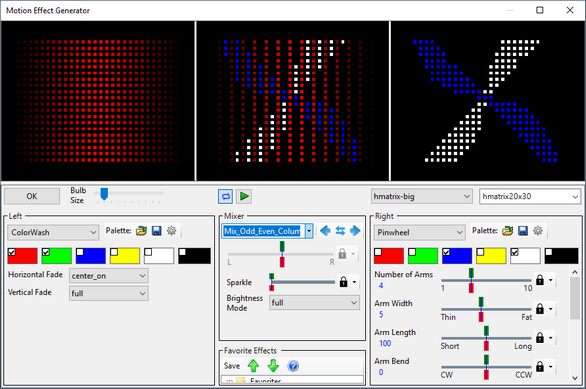Open the hmatrix-big model dropdown
Viewport: 586px width, 389px height.
(x=421, y=196)
